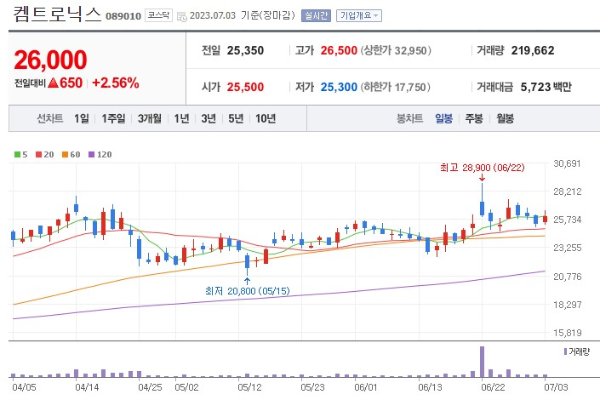Click the 거래량 volume legend marker
This screenshot has height=410, width=600.
(x=565, y=351)
